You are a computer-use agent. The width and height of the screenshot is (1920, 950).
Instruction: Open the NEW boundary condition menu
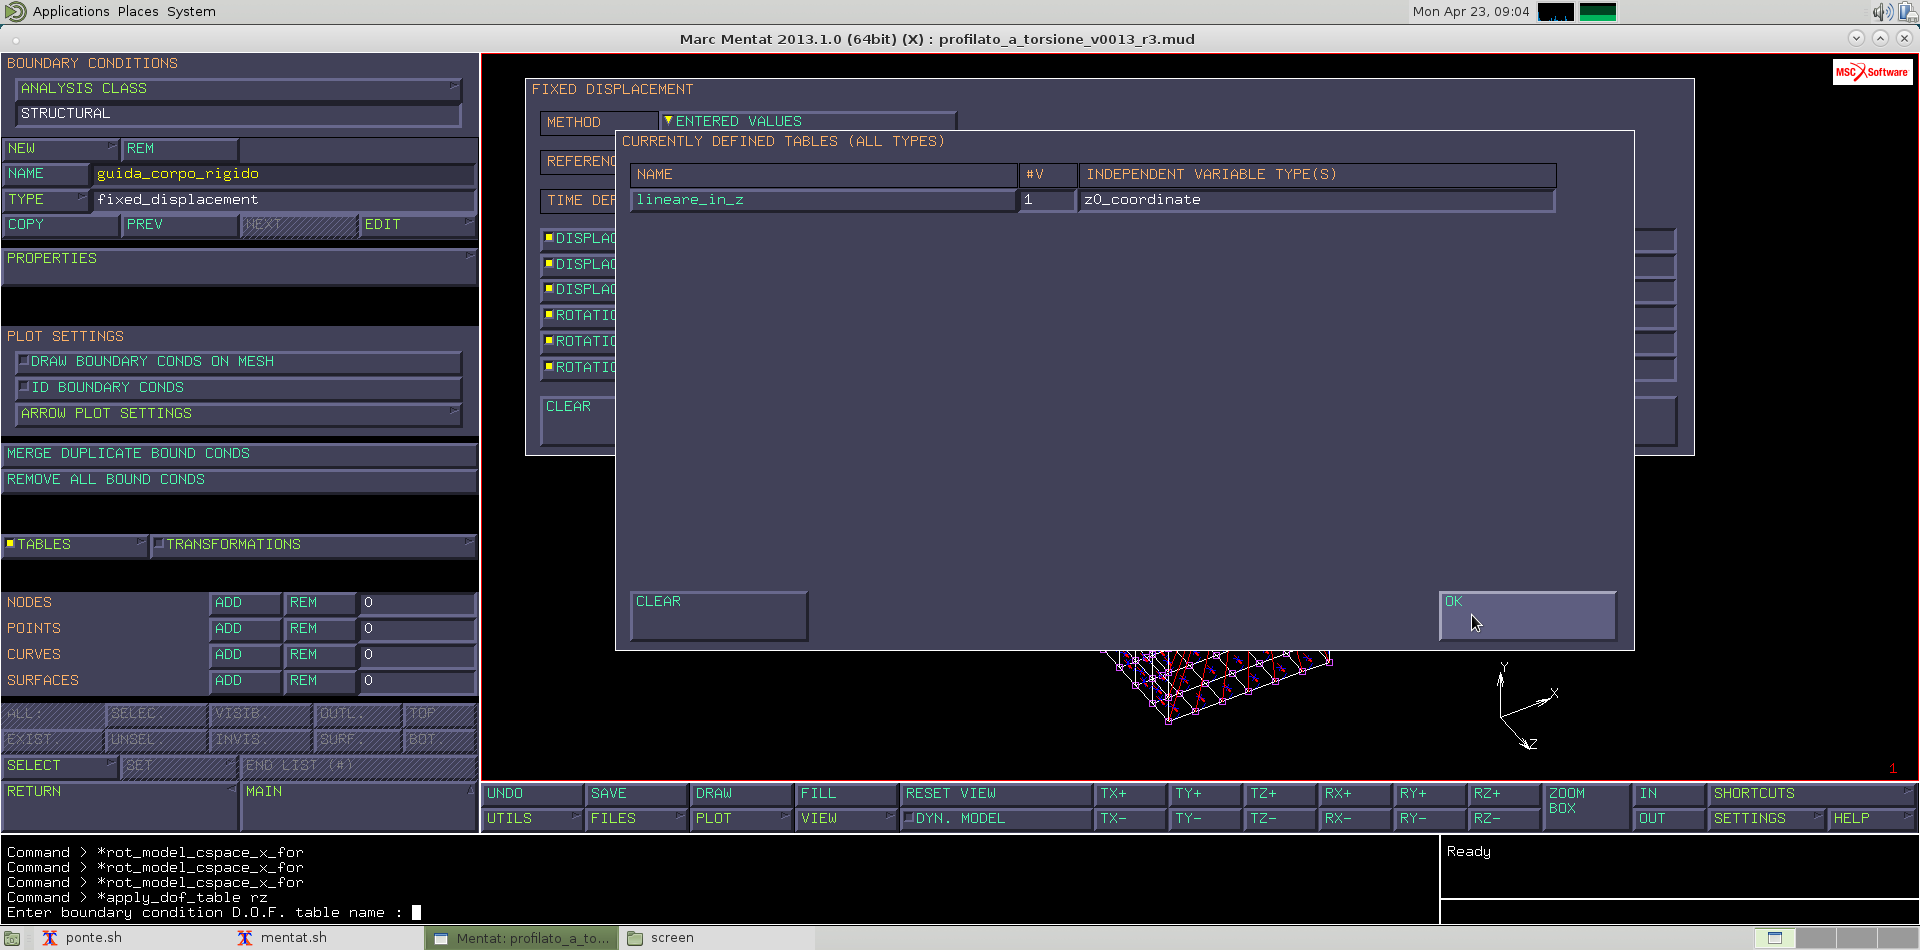61,149
